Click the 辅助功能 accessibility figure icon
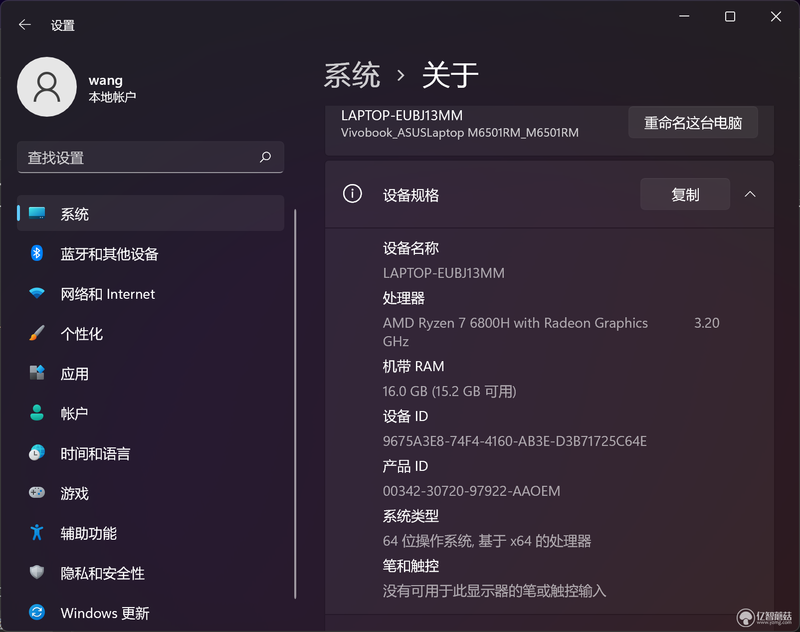Screen dimensions: 800x632 (x=37, y=532)
